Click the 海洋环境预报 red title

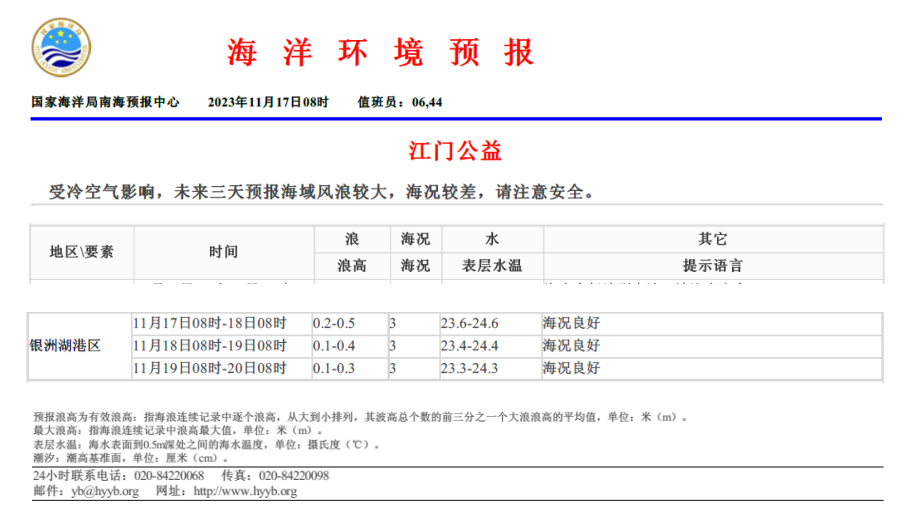[x=381, y=52]
